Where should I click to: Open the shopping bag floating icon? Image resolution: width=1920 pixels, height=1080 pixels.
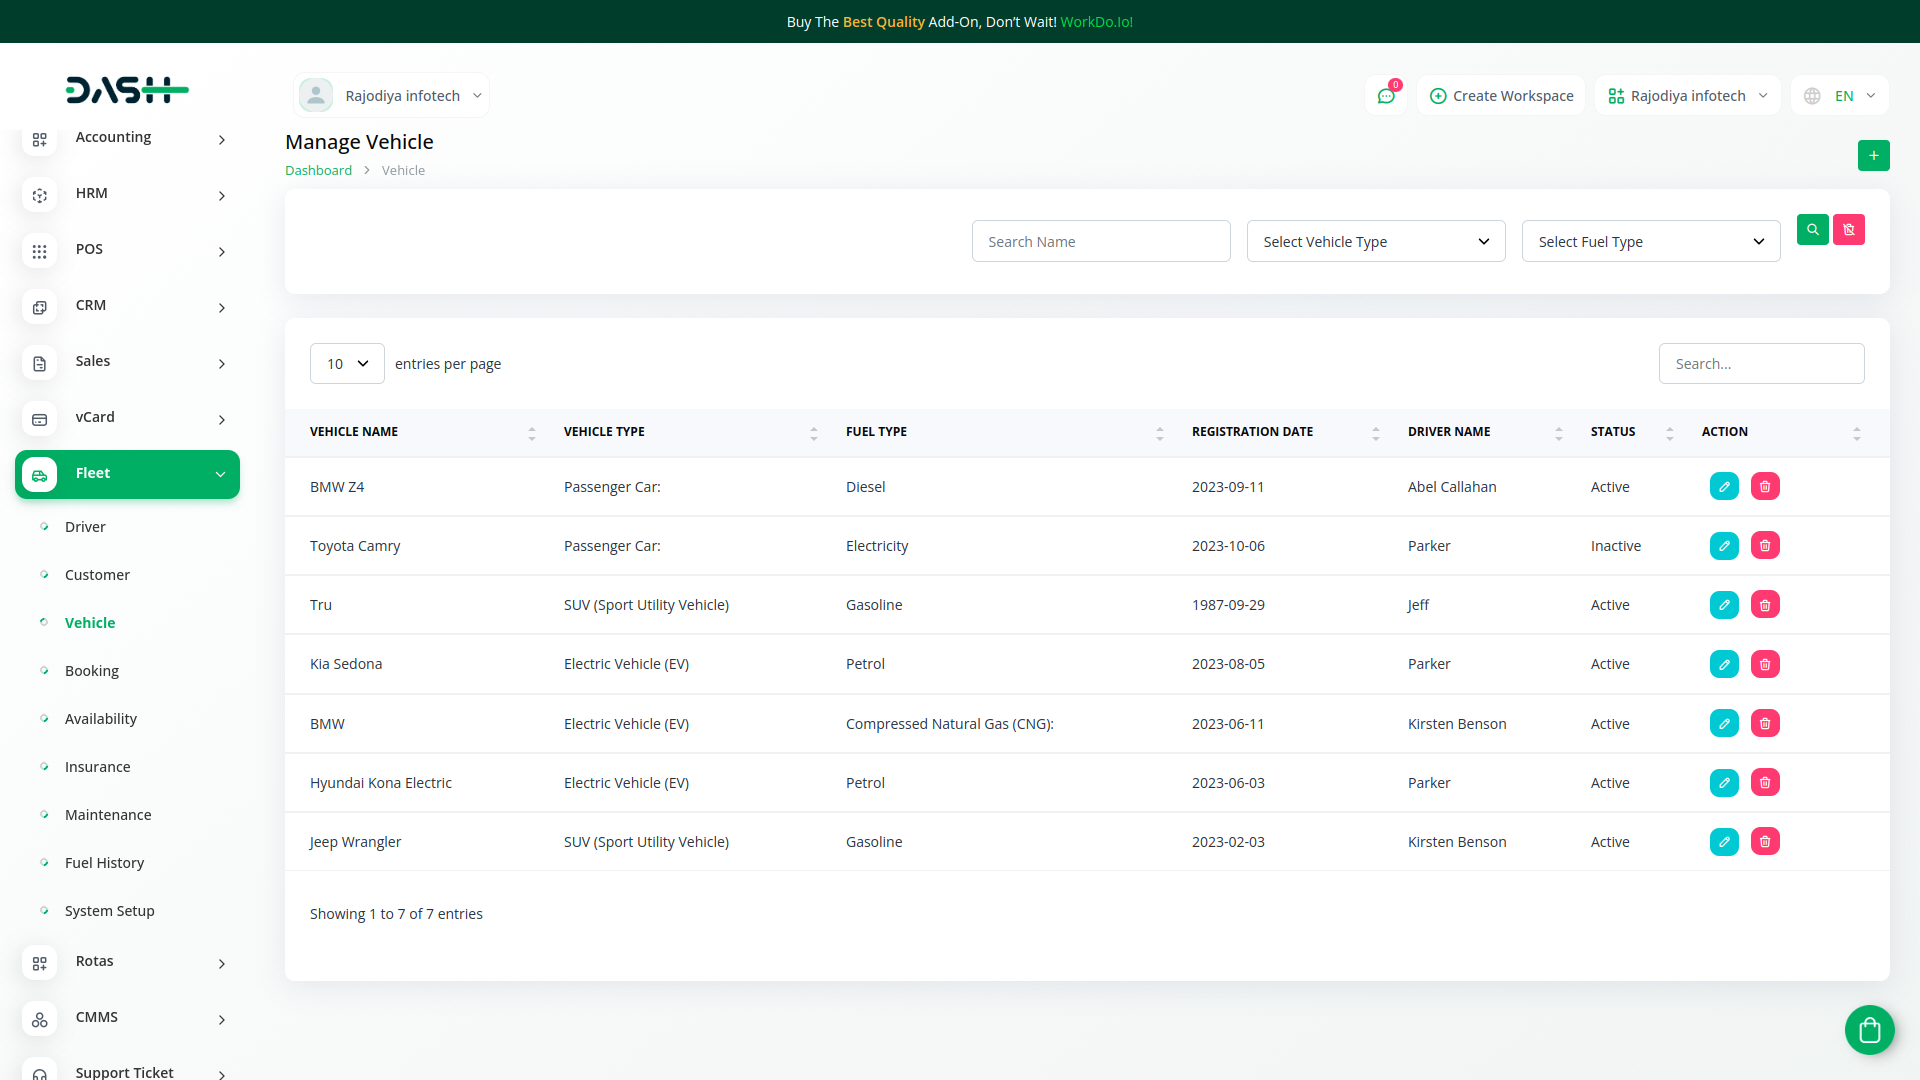tap(1869, 1029)
